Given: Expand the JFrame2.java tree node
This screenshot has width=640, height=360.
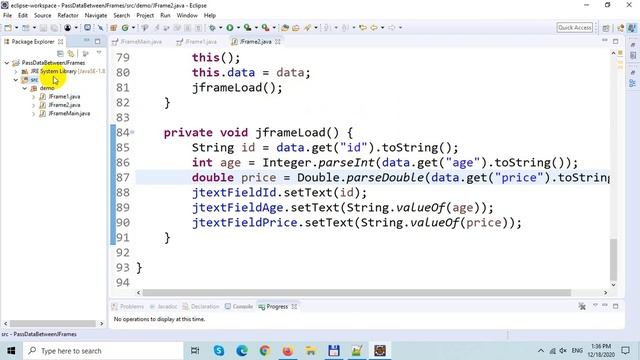Looking at the screenshot, I should [33, 105].
